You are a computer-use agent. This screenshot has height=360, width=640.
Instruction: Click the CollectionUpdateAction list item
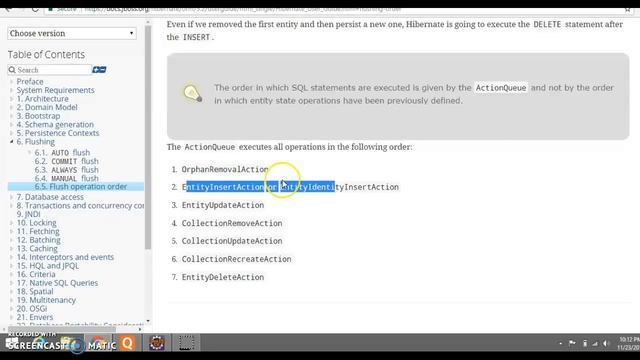pyautogui.click(x=232, y=241)
